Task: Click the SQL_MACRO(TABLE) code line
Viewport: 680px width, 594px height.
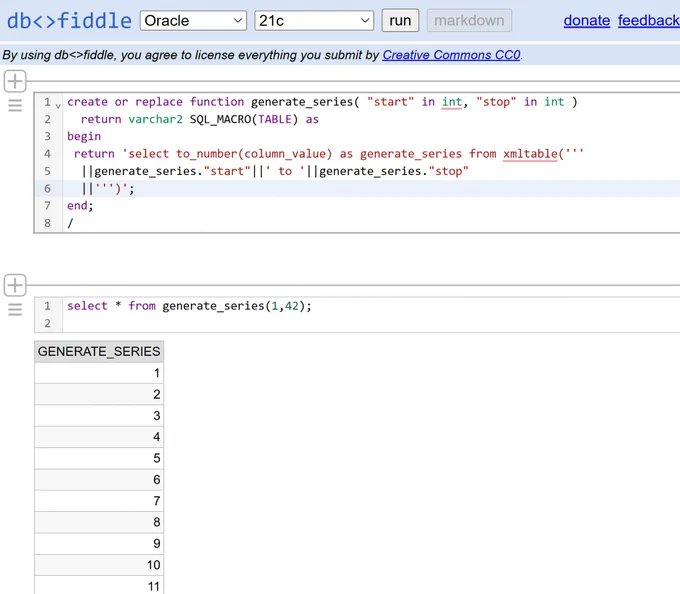Action: click(x=199, y=119)
